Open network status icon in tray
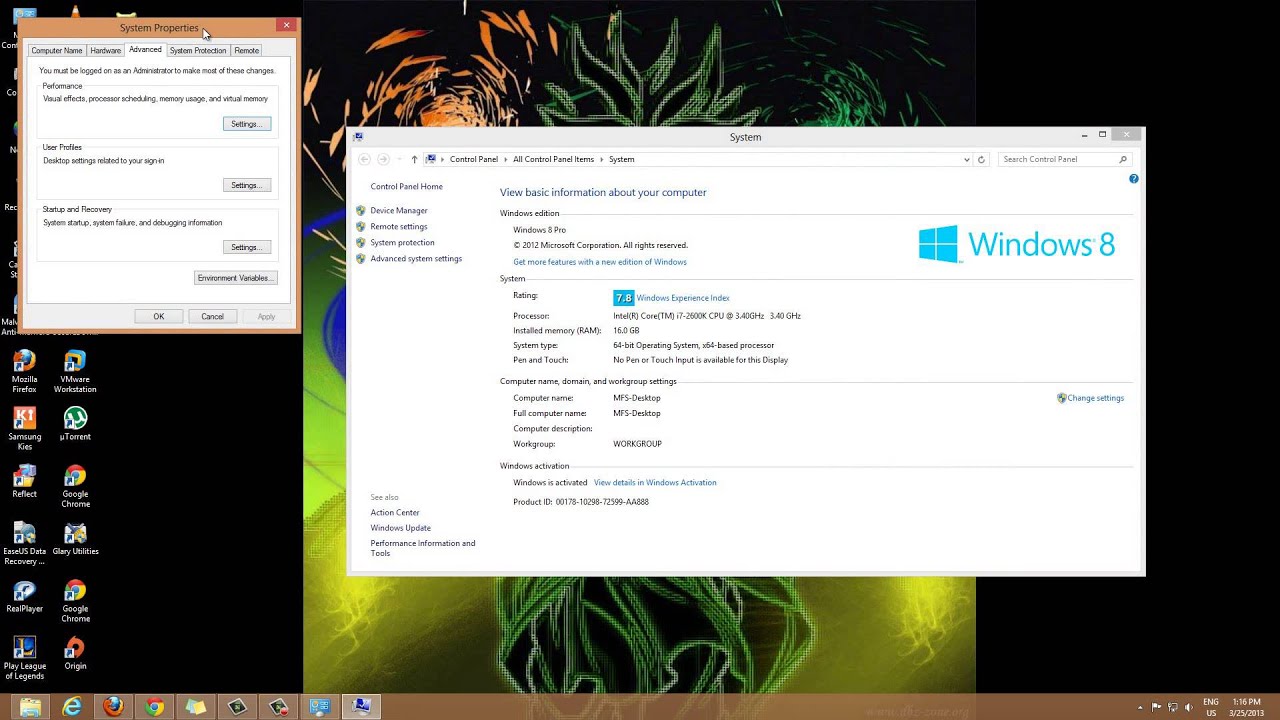1280x720 pixels. pyautogui.click(x=1173, y=707)
